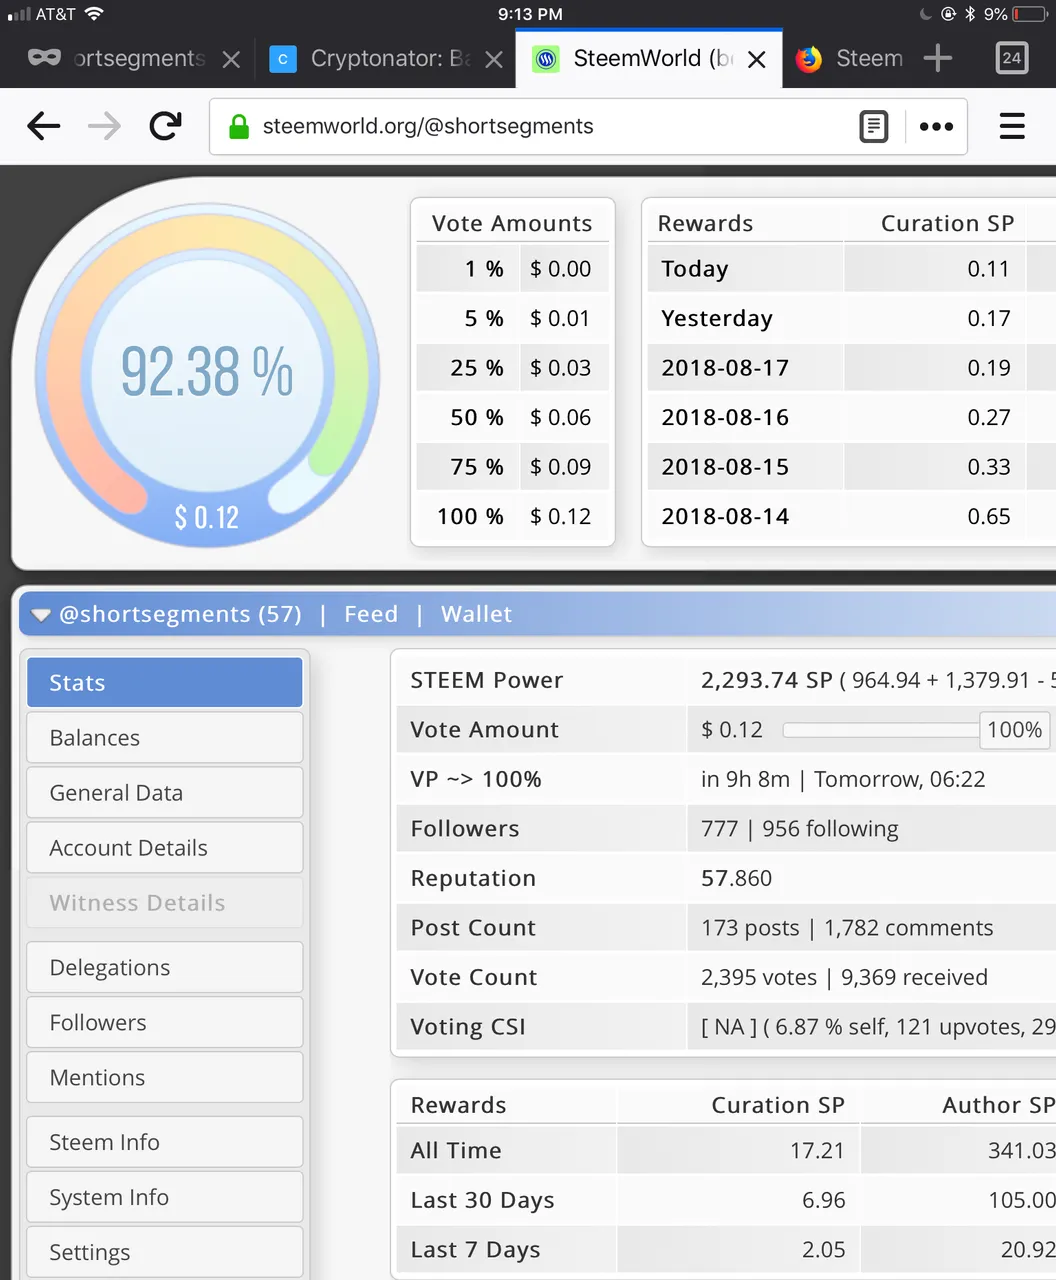Open the Wallet link
This screenshot has height=1280, width=1056.
tap(476, 614)
